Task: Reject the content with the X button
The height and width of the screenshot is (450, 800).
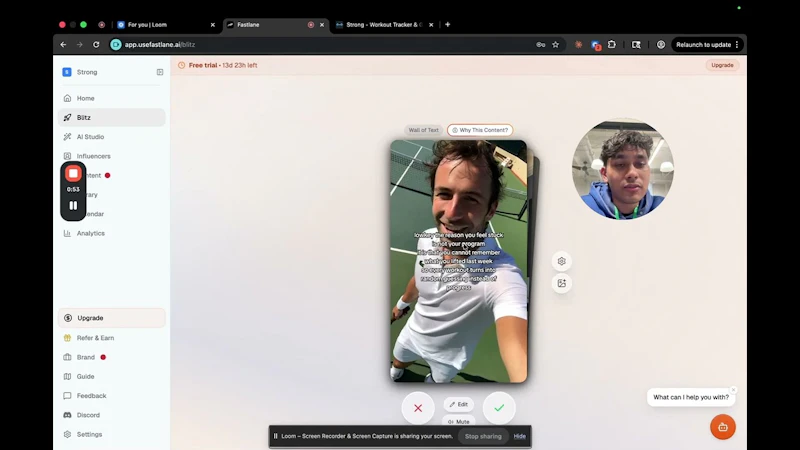Action: click(x=418, y=408)
